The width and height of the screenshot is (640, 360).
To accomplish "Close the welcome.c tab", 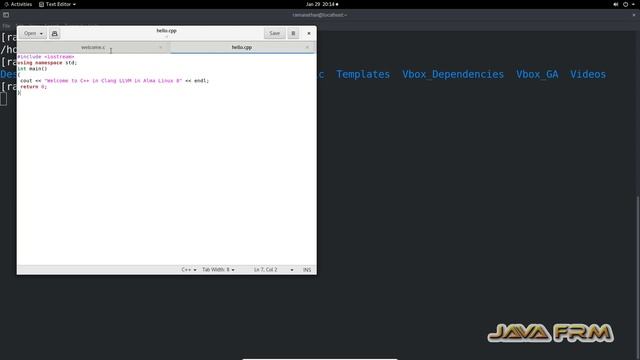I will (x=161, y=47).
